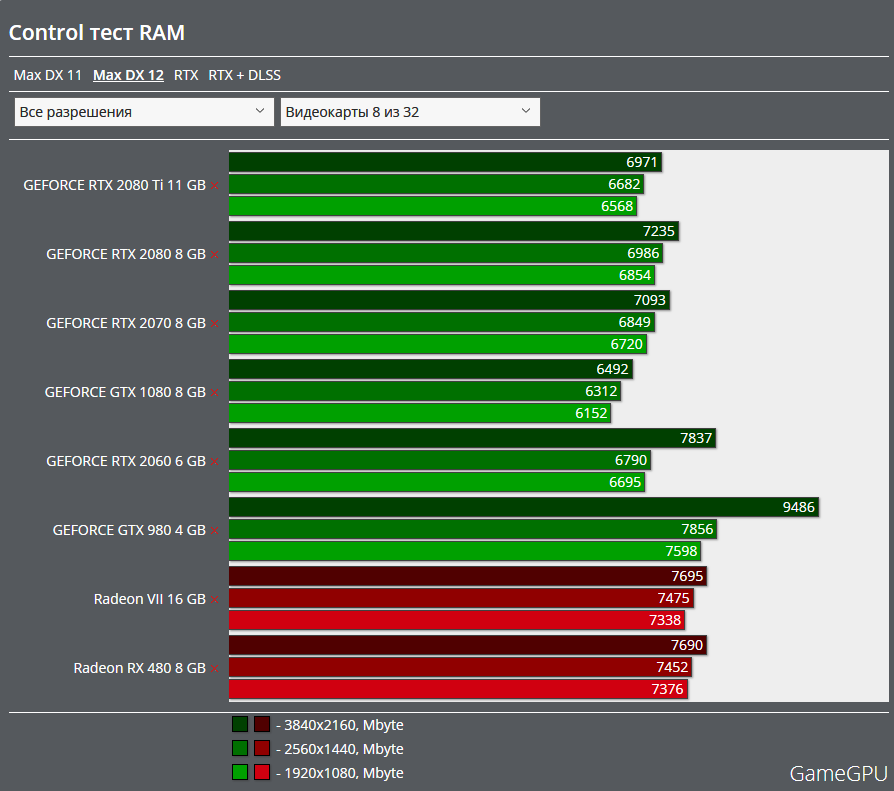Viewport: 894px width, 791px height.
Task: Remove Radeon VII 16 GB with red X
Action: [214, 599]
